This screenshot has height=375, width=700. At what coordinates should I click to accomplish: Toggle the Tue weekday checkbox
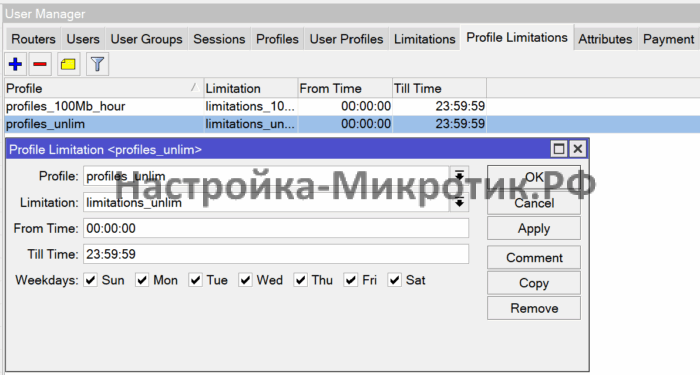point(195,280)
